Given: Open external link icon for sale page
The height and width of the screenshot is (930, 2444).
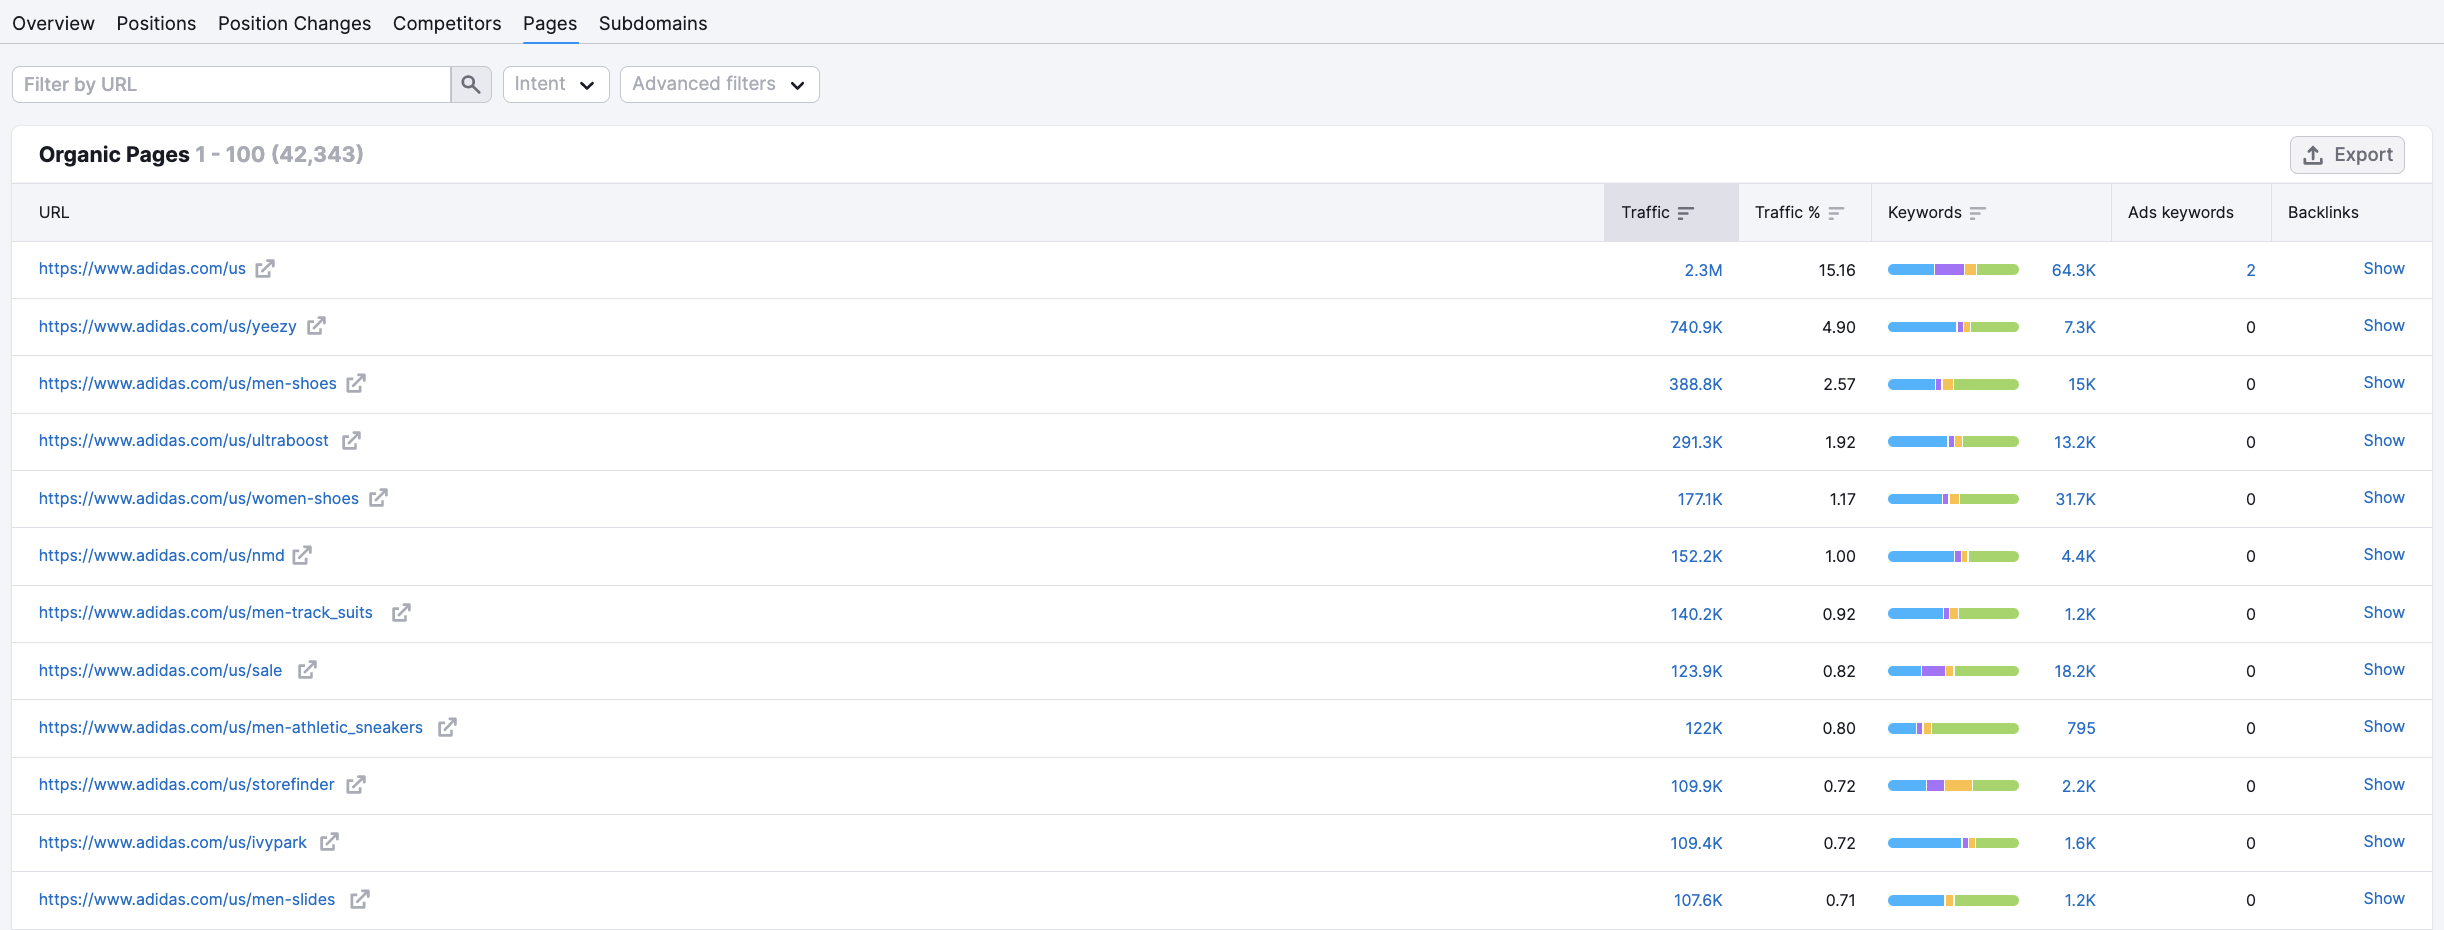Looking at the screenshot, I should click(x=307, y=670).
